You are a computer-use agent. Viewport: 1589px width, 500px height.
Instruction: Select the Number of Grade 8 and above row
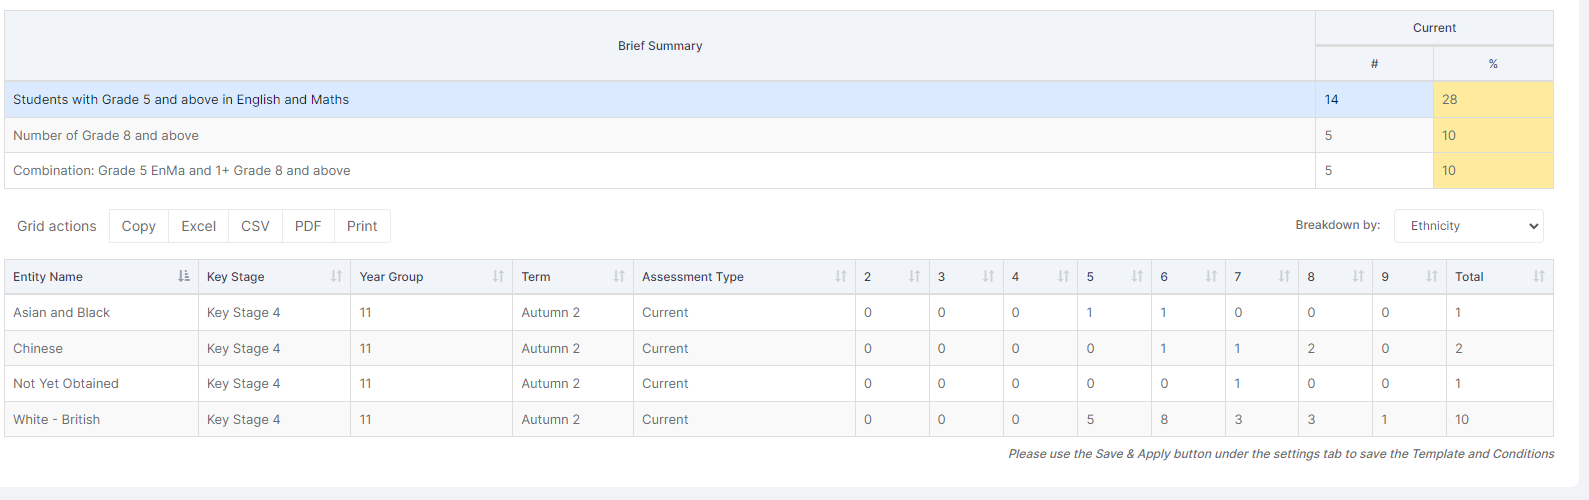pyautogui.click(x=779, y=136)
